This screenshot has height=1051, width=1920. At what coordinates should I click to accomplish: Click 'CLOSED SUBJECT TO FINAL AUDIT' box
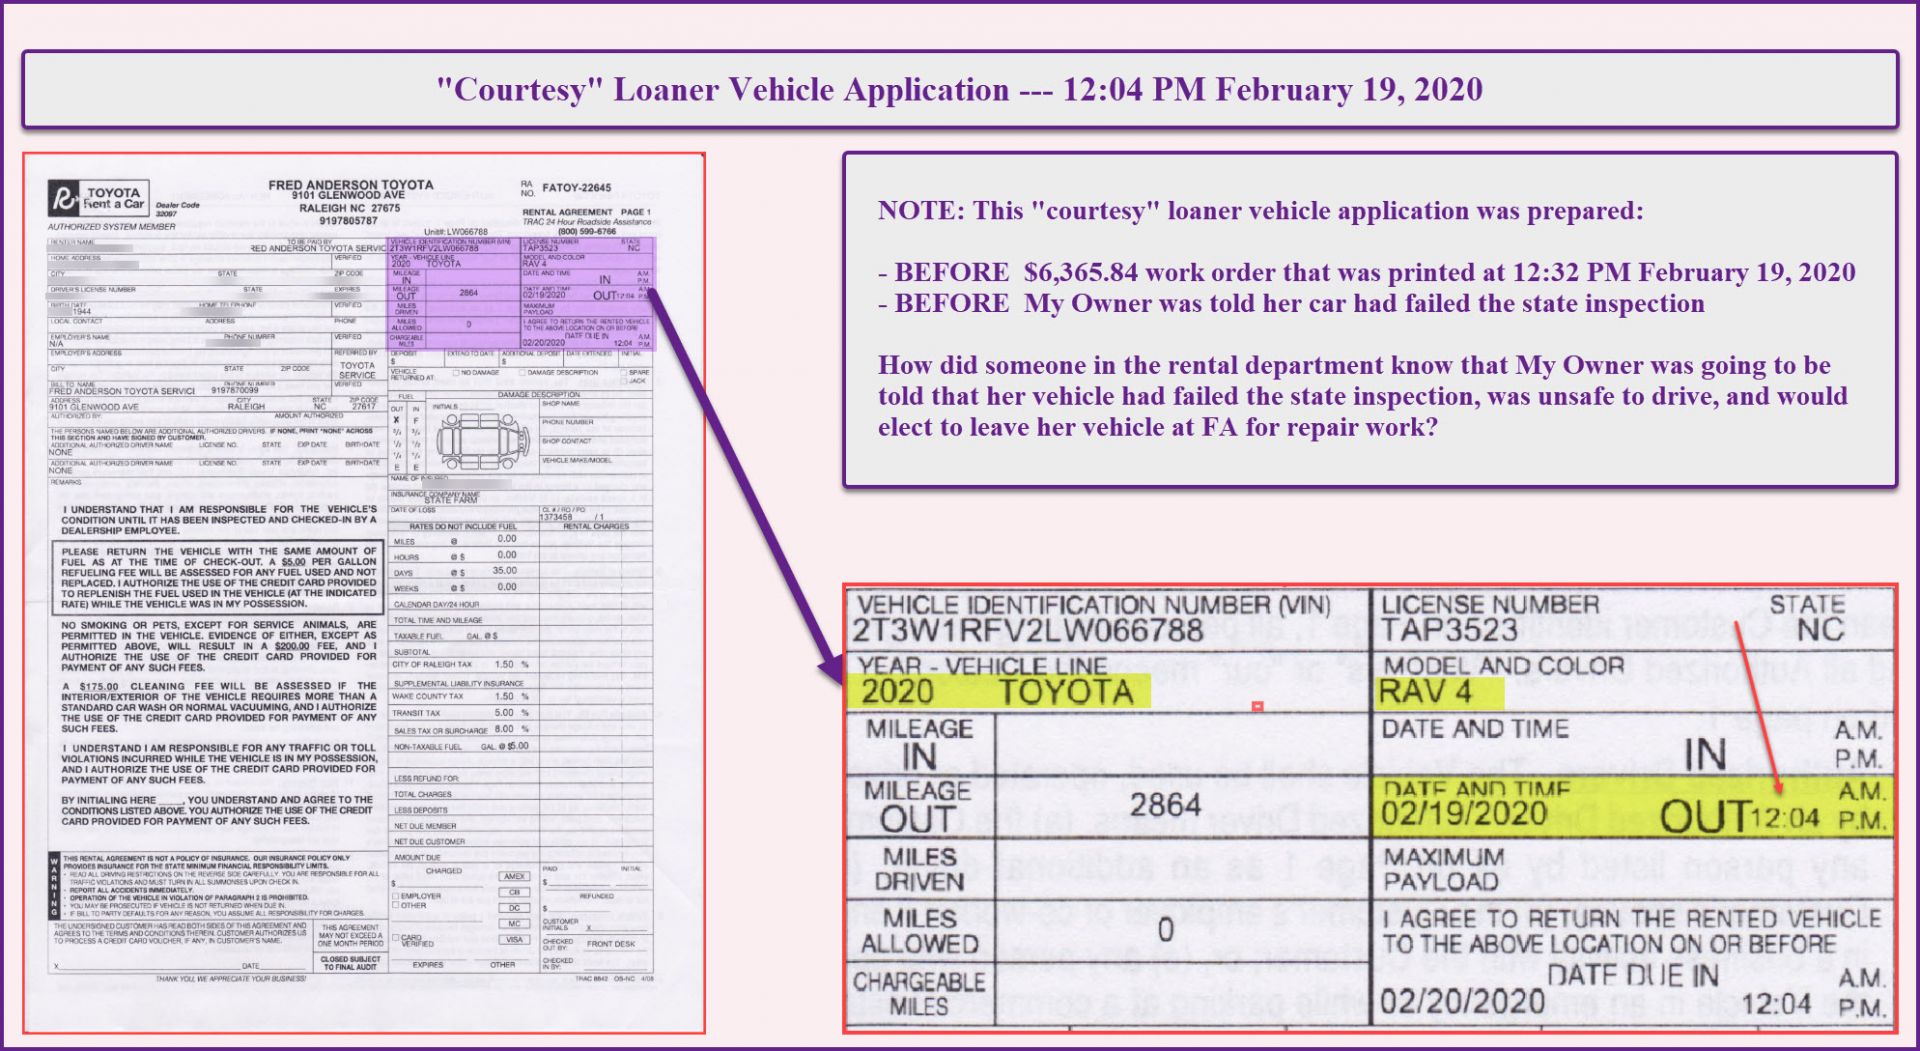click(350, 962)
